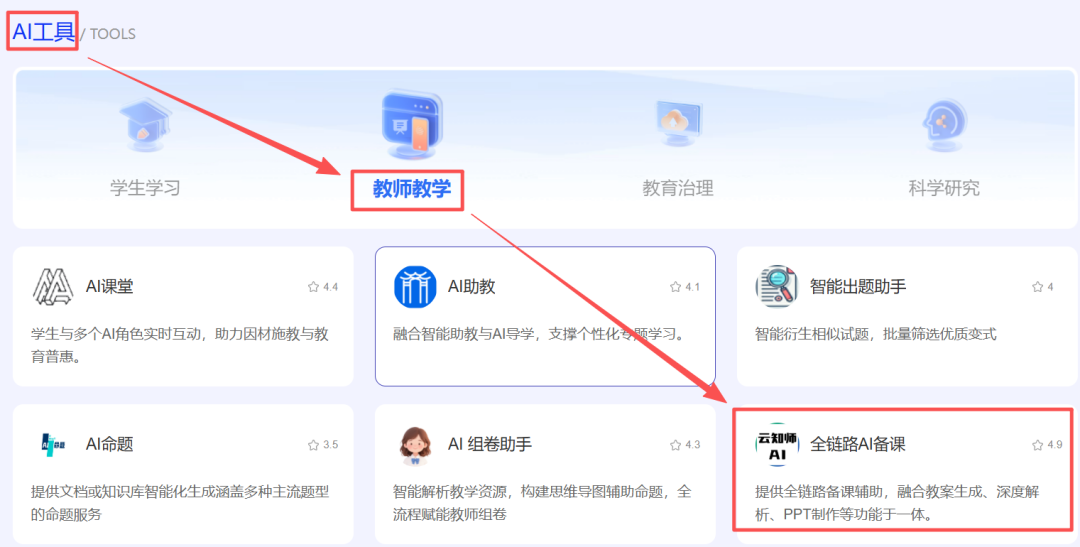This screenshot has width=1080, height=547.
Task: Select the 教育治理 monitor cloud icon
Action: tap(678, 123)
